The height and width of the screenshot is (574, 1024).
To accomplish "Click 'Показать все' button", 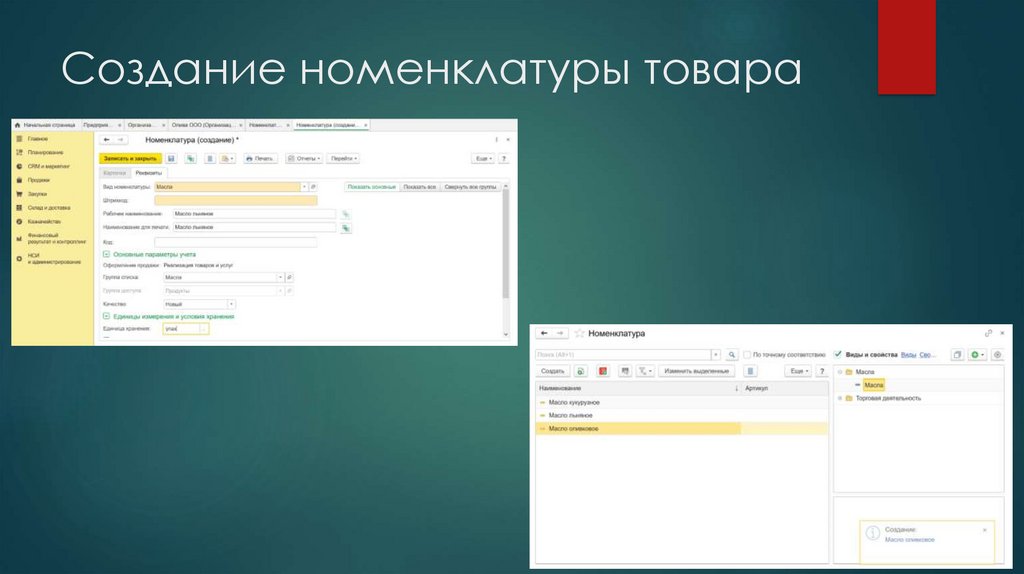I will (419, 187).
